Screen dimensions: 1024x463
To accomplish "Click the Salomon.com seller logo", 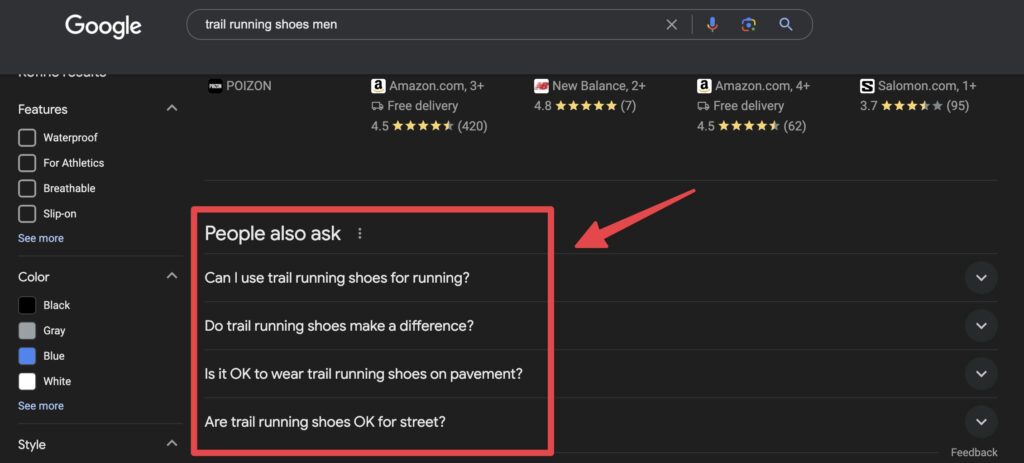I will pyautogui.click(x=867, y=86).
